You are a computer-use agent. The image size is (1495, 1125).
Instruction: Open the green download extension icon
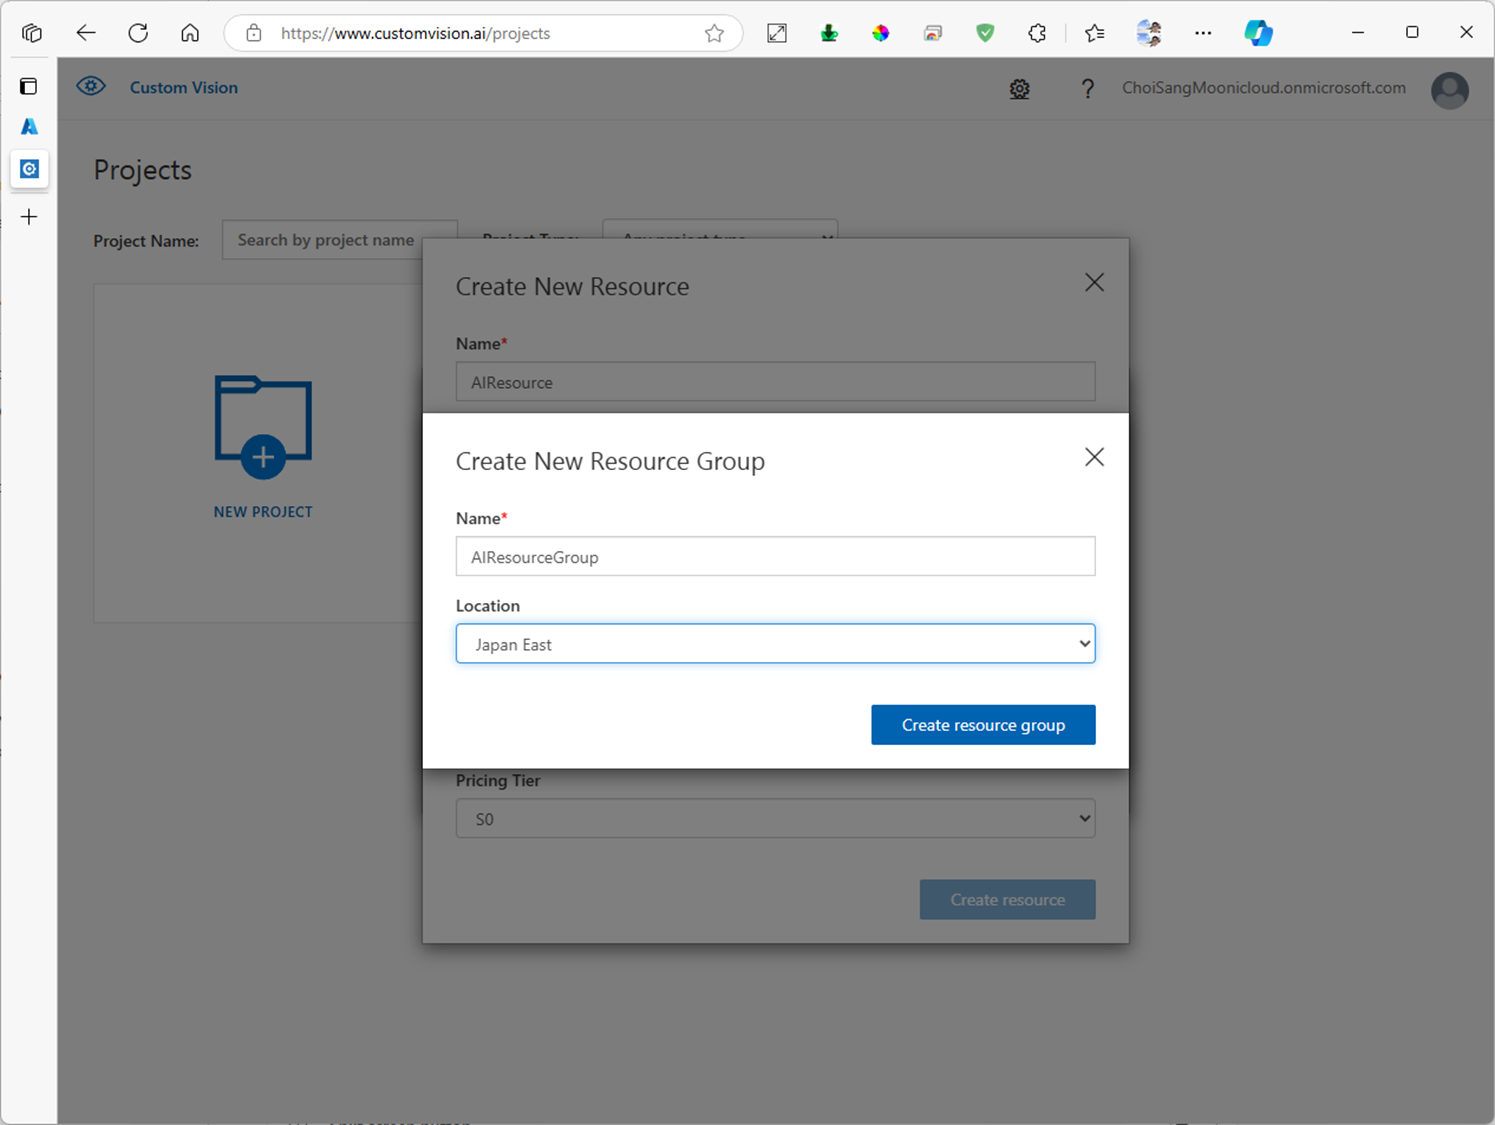click(829, 33)
